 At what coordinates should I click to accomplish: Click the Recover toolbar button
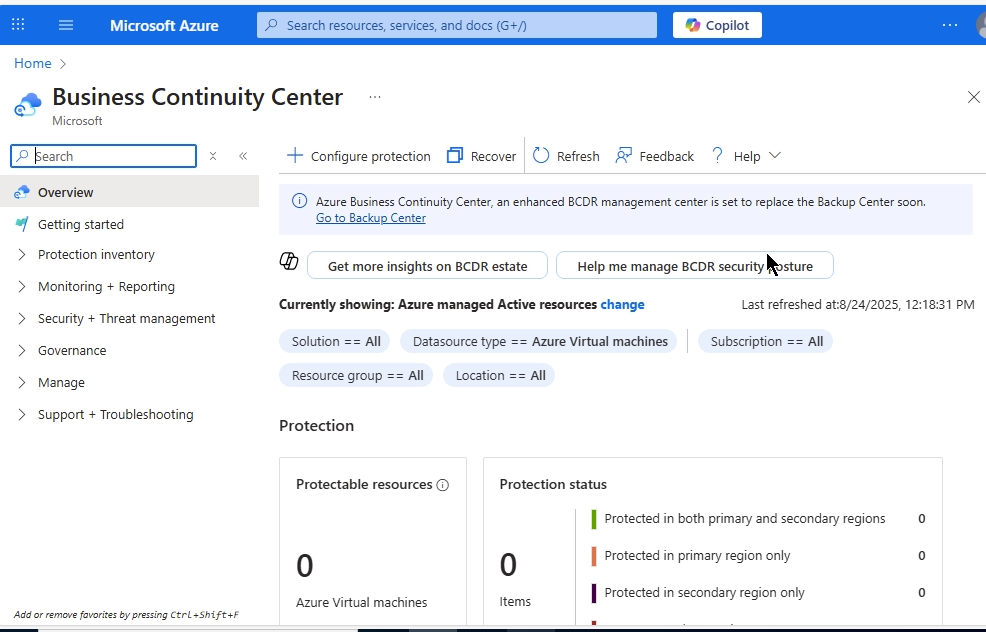(x=481, y=156)
